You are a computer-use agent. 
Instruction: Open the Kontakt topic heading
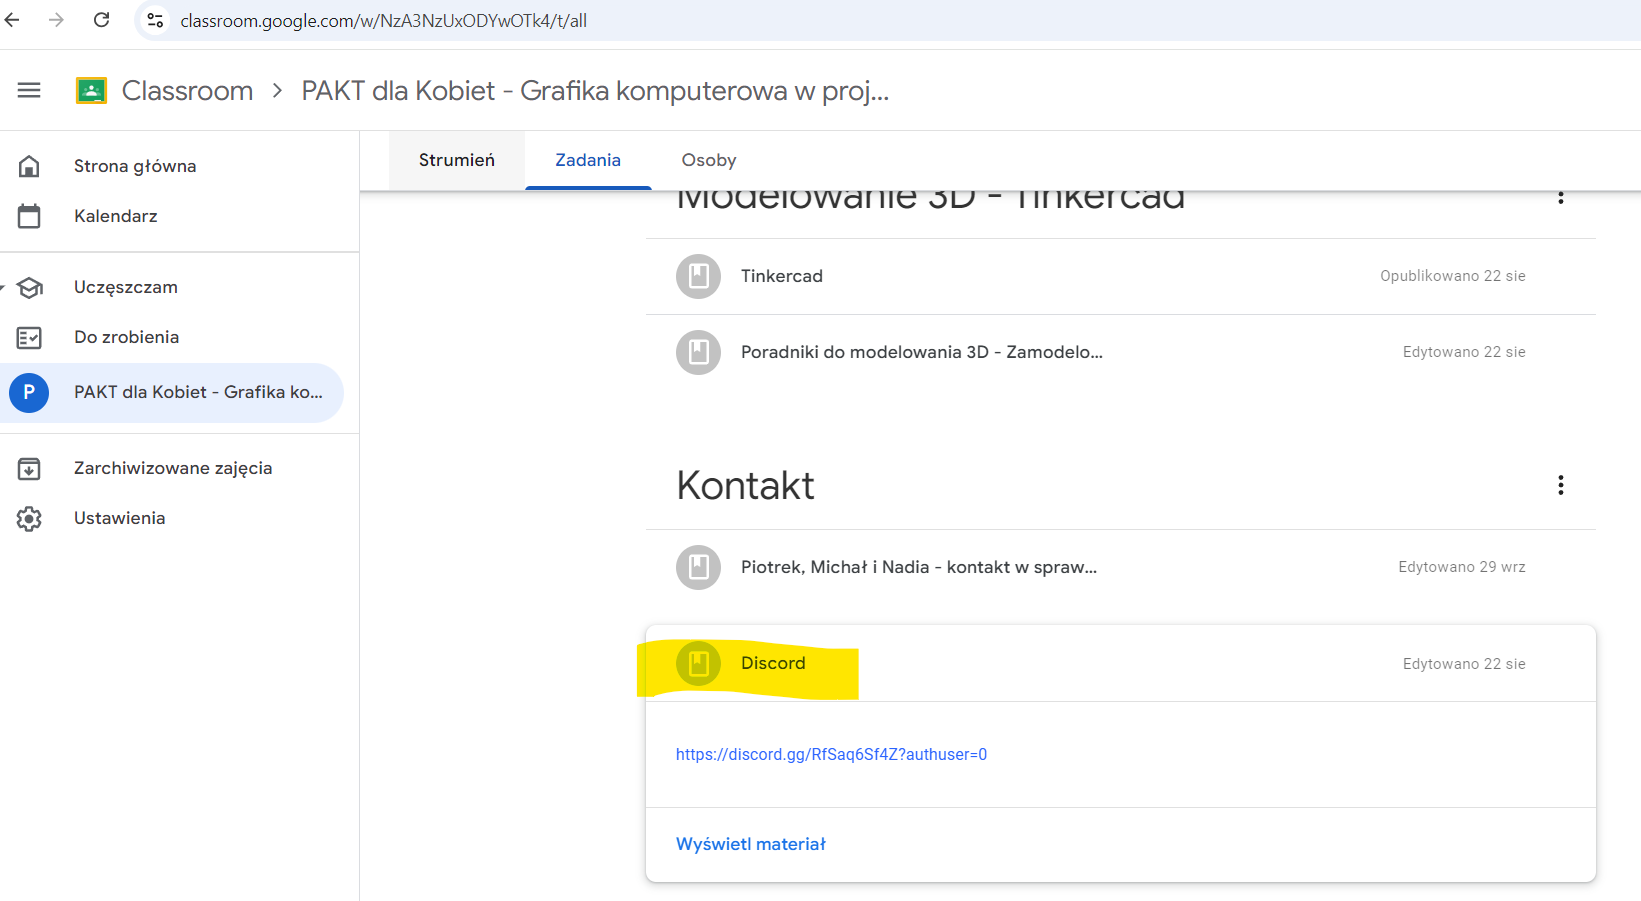click(745, 486)
